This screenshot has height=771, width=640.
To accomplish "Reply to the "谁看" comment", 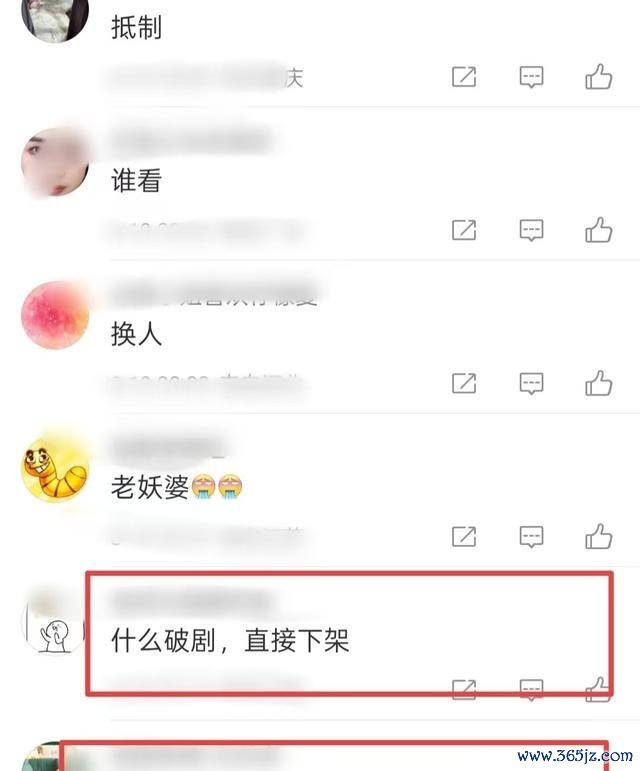I will pos(531,230).
